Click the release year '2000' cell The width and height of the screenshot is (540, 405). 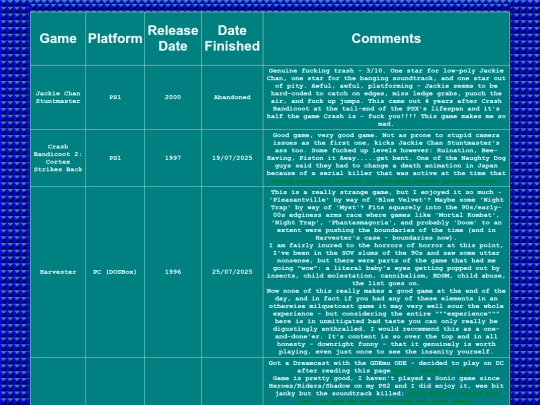[173, 97]
